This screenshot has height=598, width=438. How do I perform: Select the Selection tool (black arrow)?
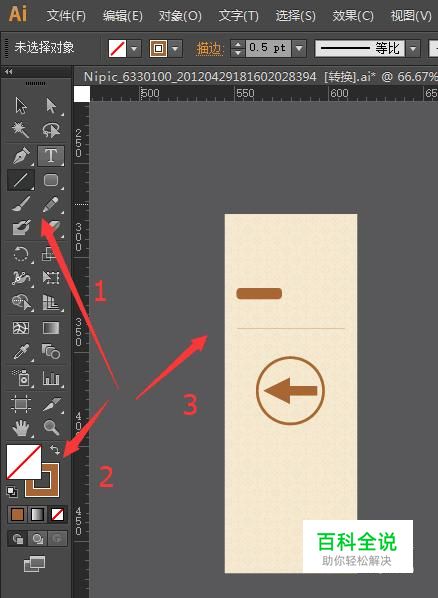(x=21, y=106)
